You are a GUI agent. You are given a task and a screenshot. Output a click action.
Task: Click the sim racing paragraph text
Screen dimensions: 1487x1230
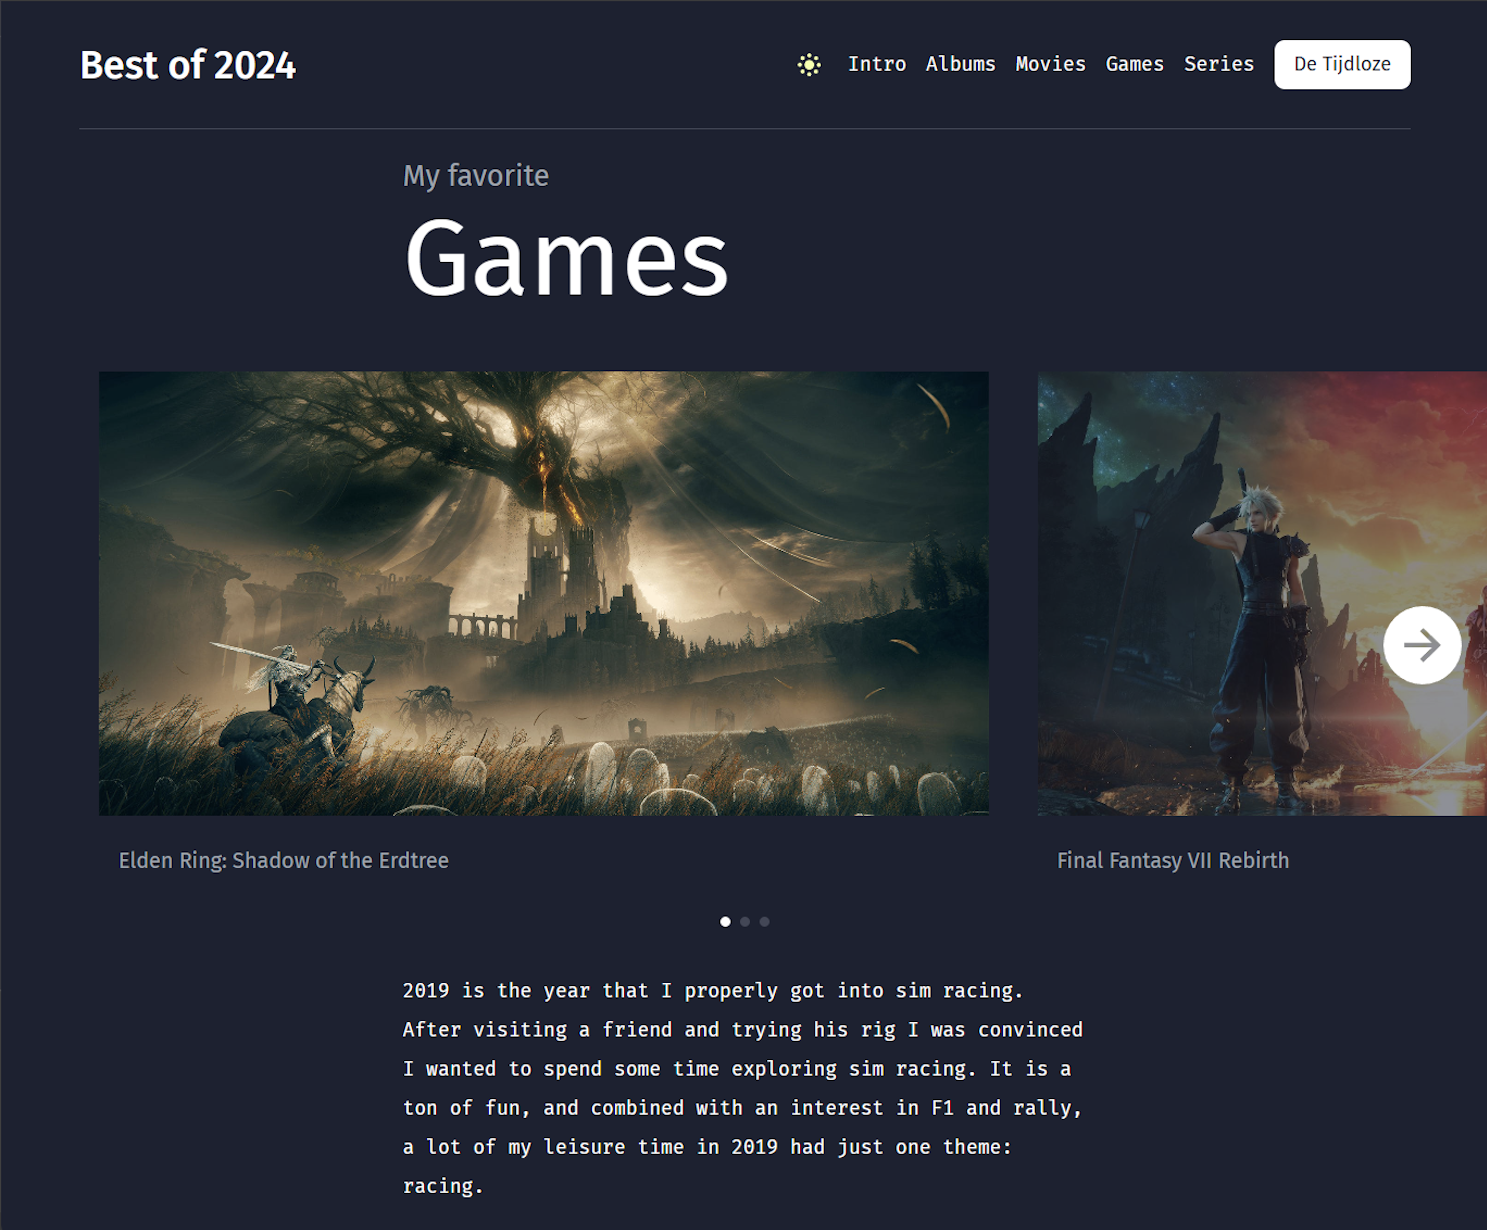click(x=741, y=1088)
